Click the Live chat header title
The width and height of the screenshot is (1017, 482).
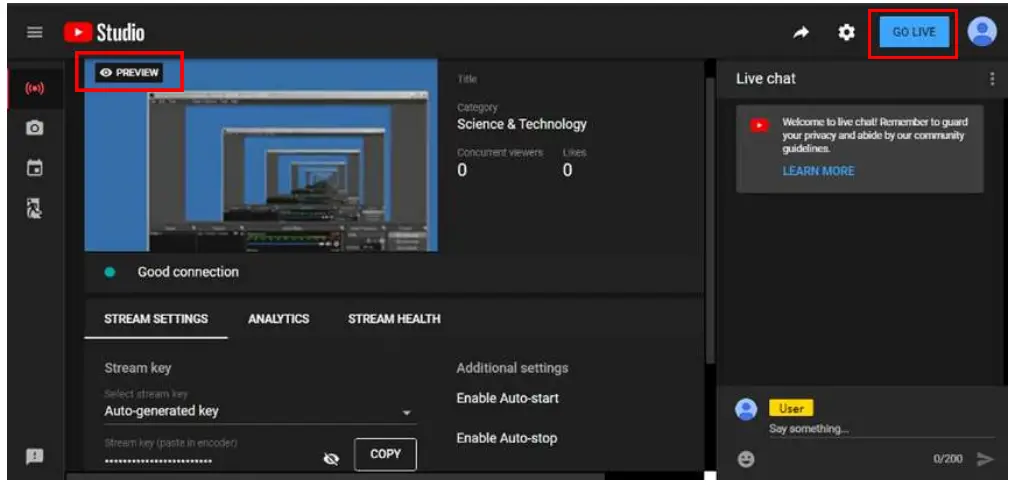[x=765, y=78]
